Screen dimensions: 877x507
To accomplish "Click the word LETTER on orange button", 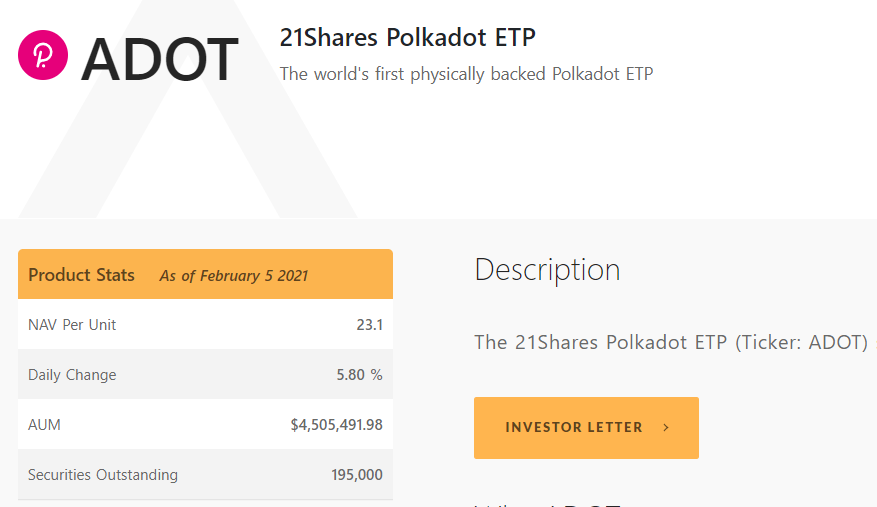I will [x=615, y=428].
